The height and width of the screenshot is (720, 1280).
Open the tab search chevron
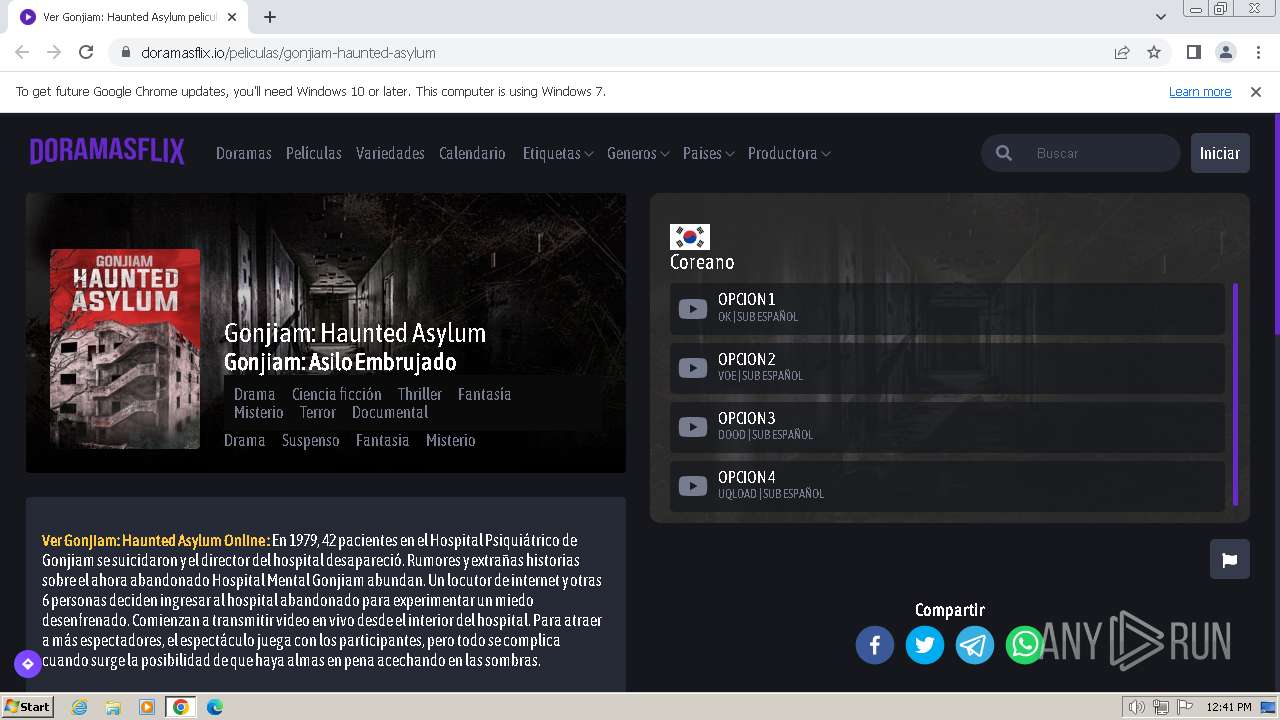tap(1160, 17)
